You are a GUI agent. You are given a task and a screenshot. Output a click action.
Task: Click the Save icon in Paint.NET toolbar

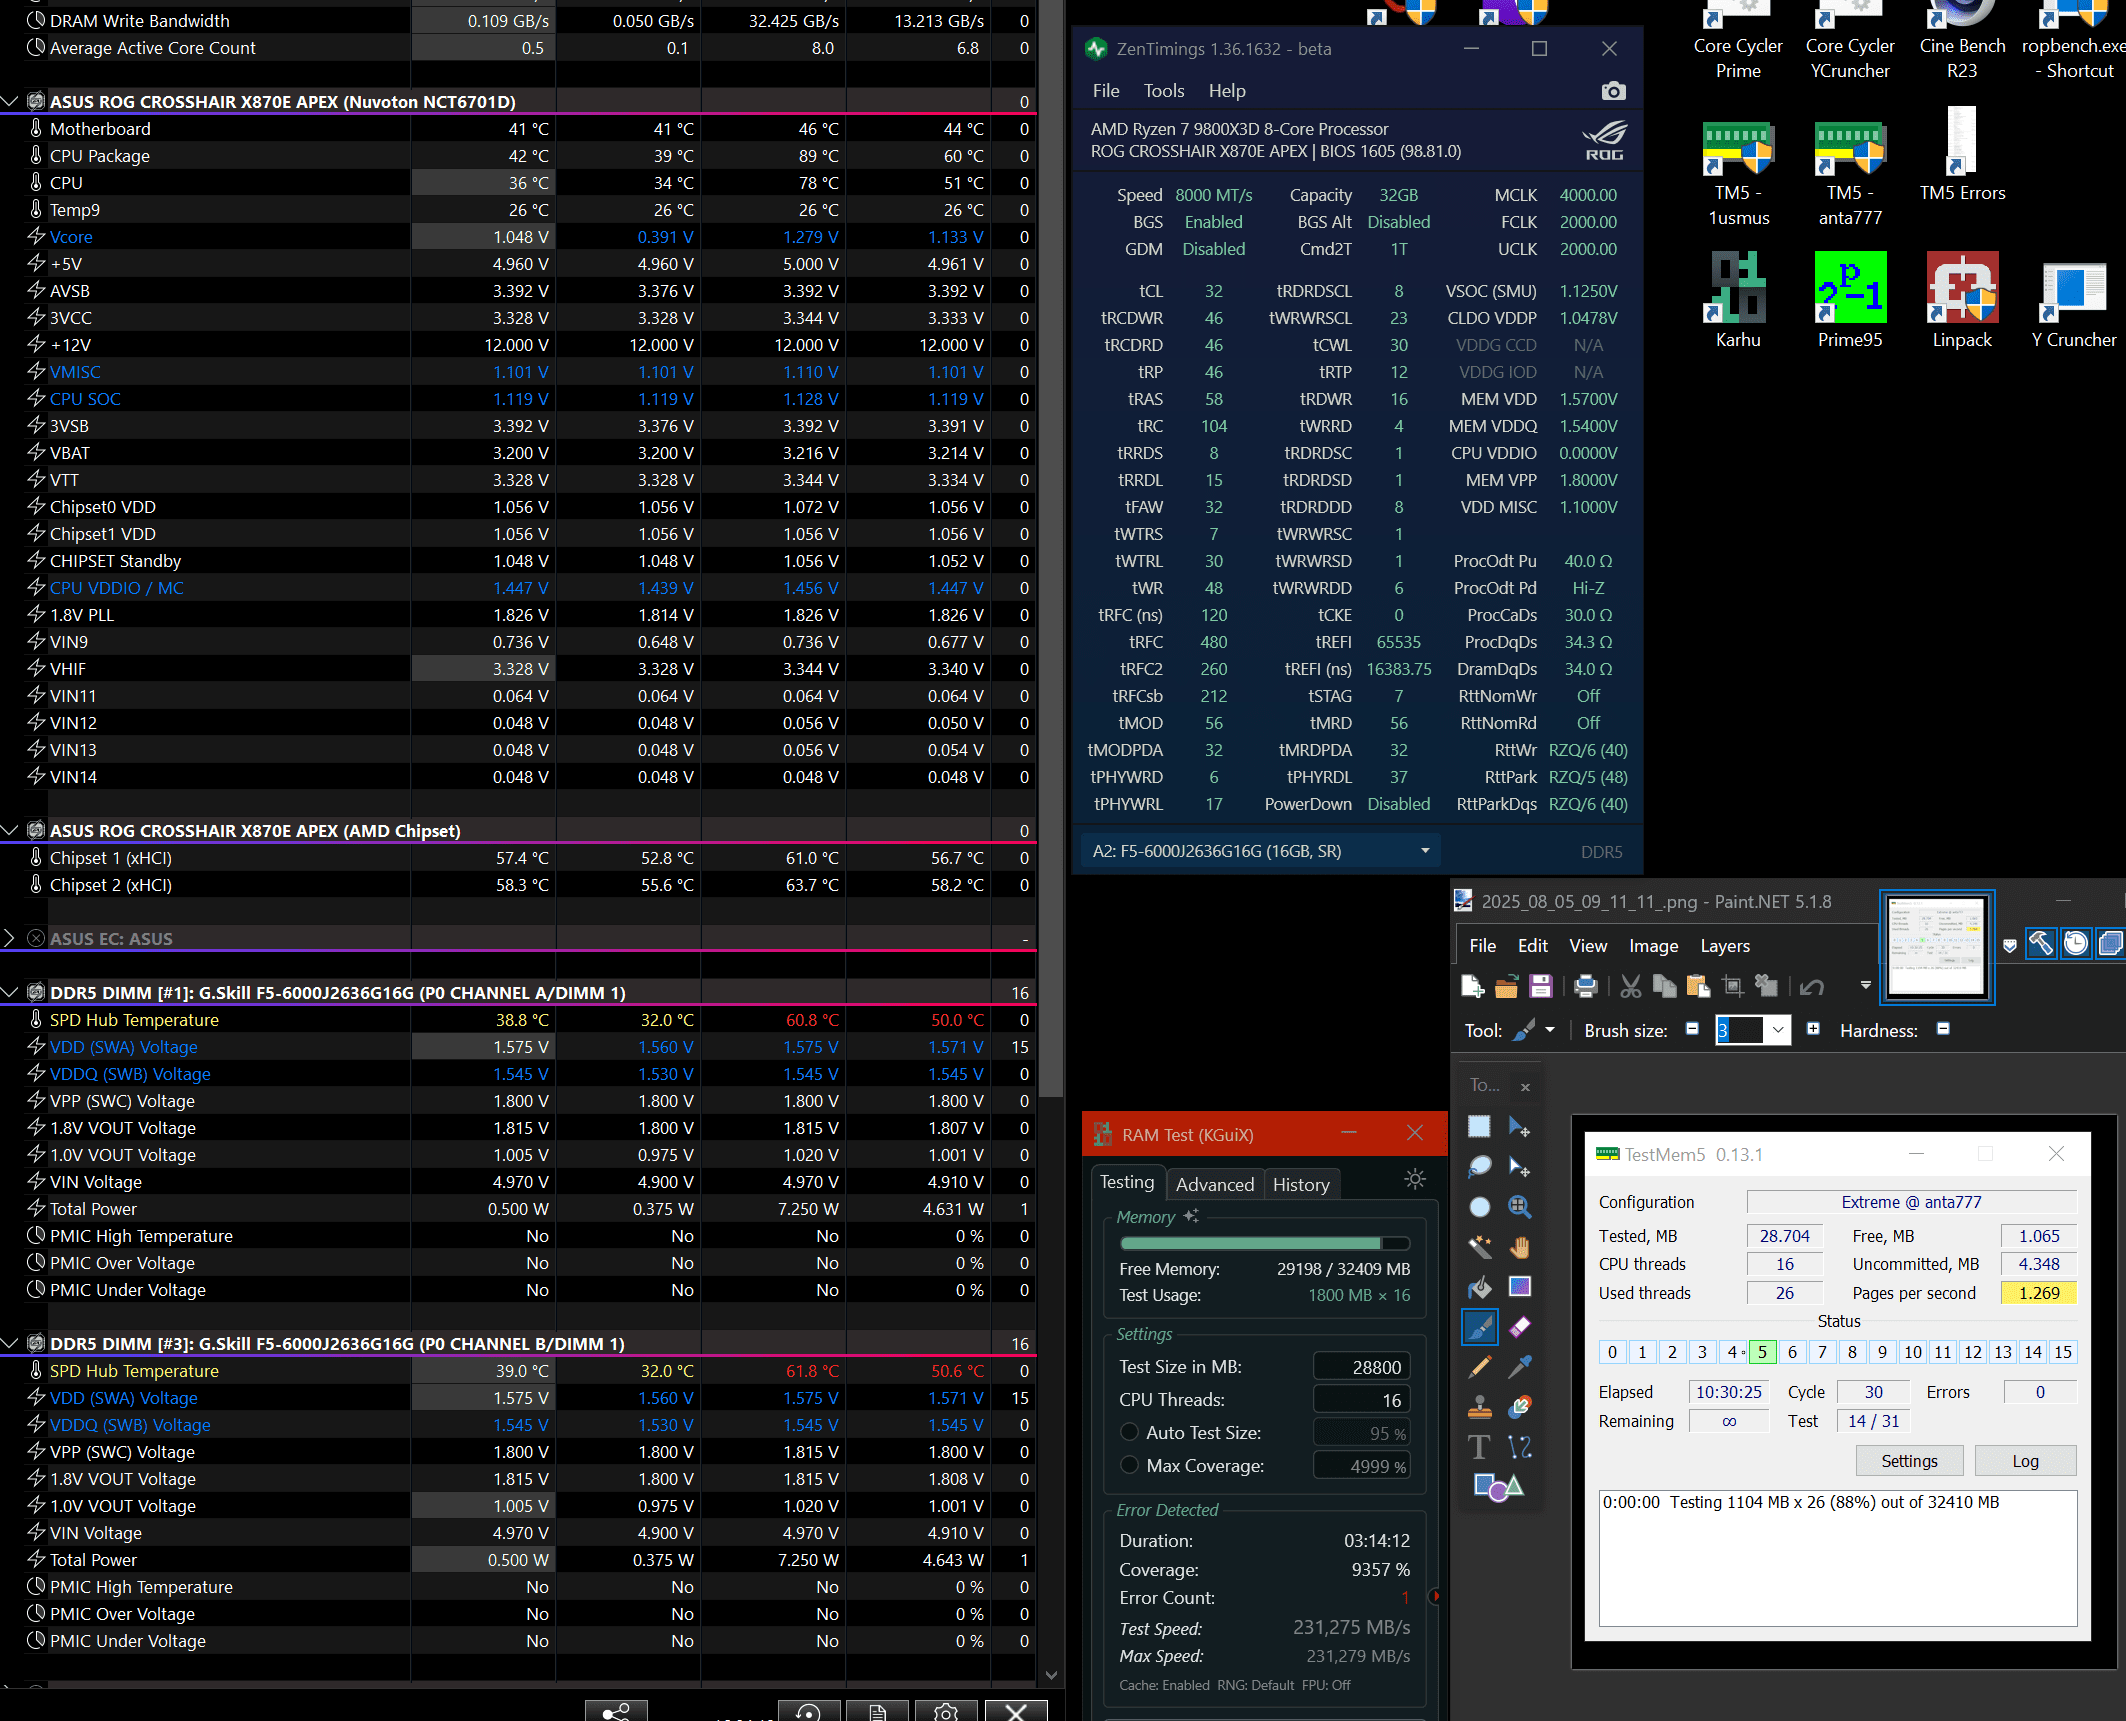(1541, 987)
